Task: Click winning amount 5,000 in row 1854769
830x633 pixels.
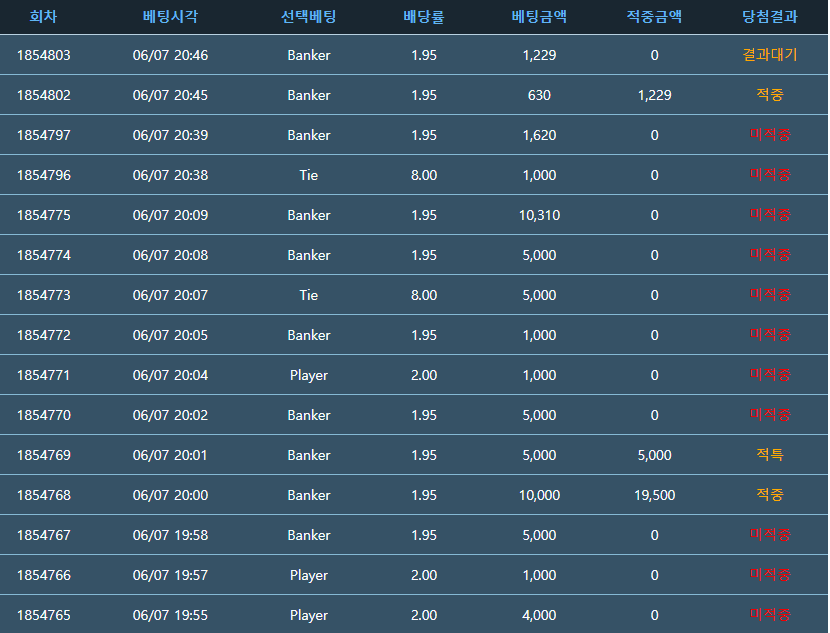Action: [654, 455]
